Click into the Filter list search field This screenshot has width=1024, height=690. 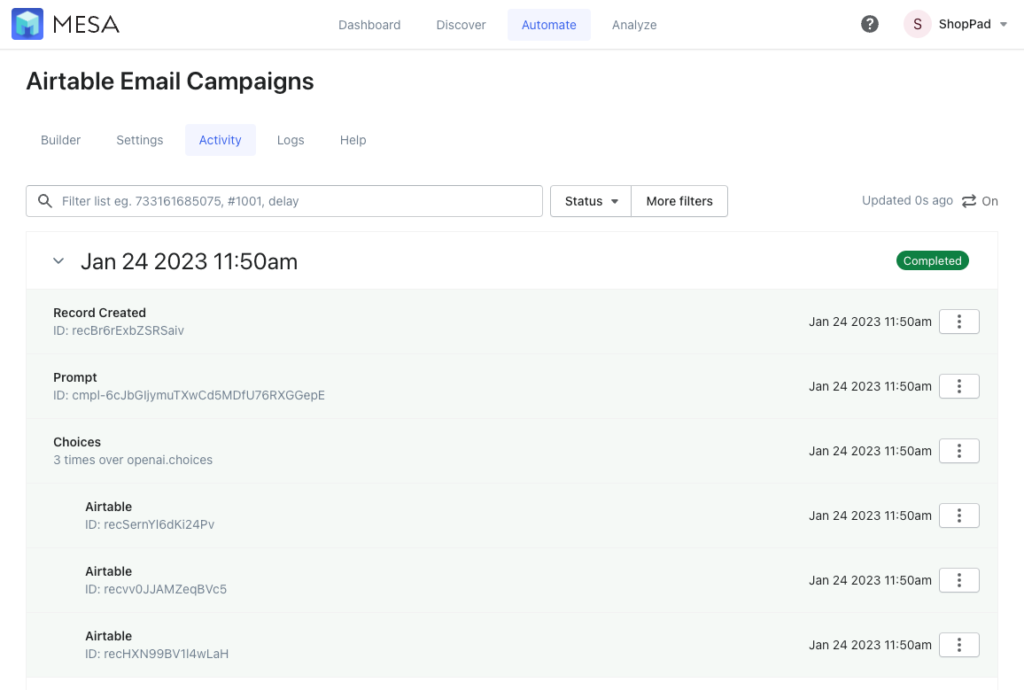284,201
